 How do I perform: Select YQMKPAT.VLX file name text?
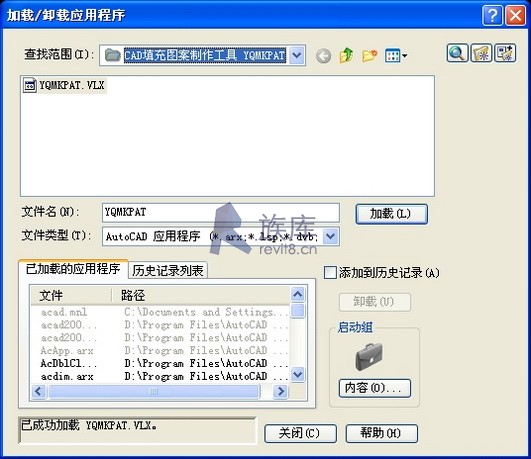pos(72,85)
